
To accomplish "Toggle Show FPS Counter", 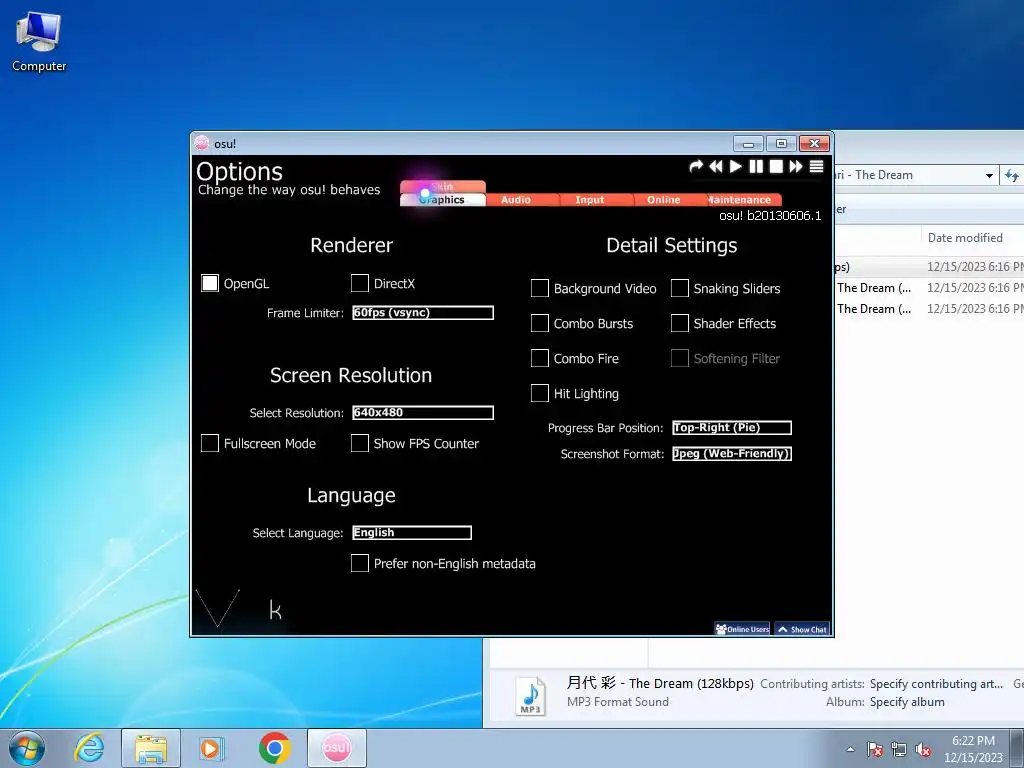I will tap(360, 443).
